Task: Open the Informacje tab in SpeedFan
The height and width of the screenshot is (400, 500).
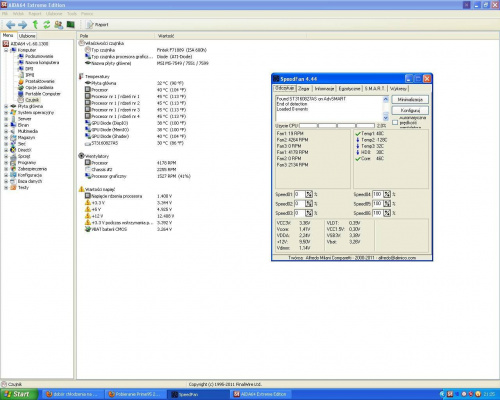Action: [x=324, y=89]
